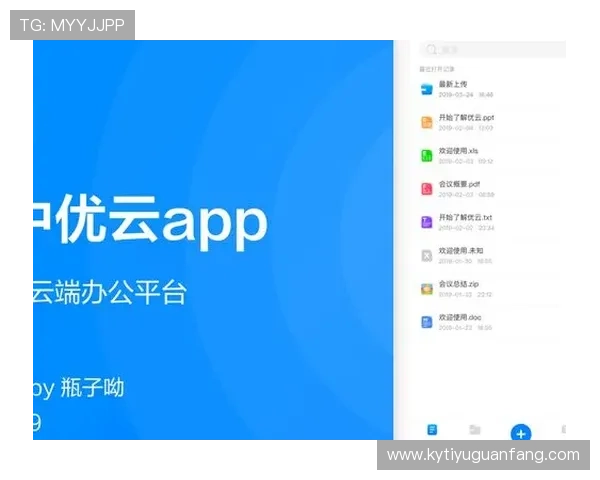Open file 会议总结.zip
The image size is (600, 480).
click(492, 289)
